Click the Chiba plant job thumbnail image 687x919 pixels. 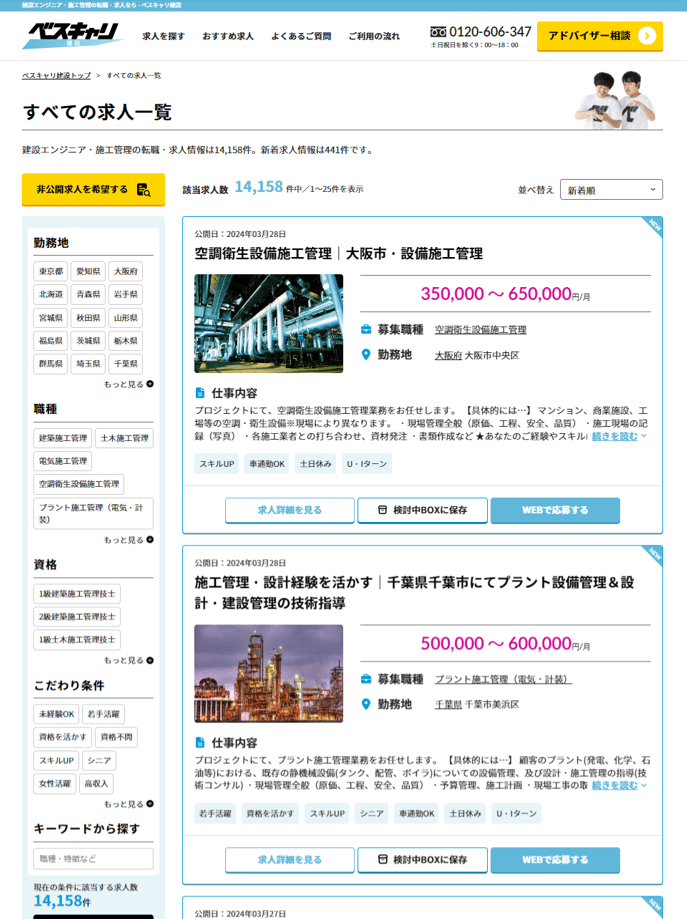coord(268,674)
